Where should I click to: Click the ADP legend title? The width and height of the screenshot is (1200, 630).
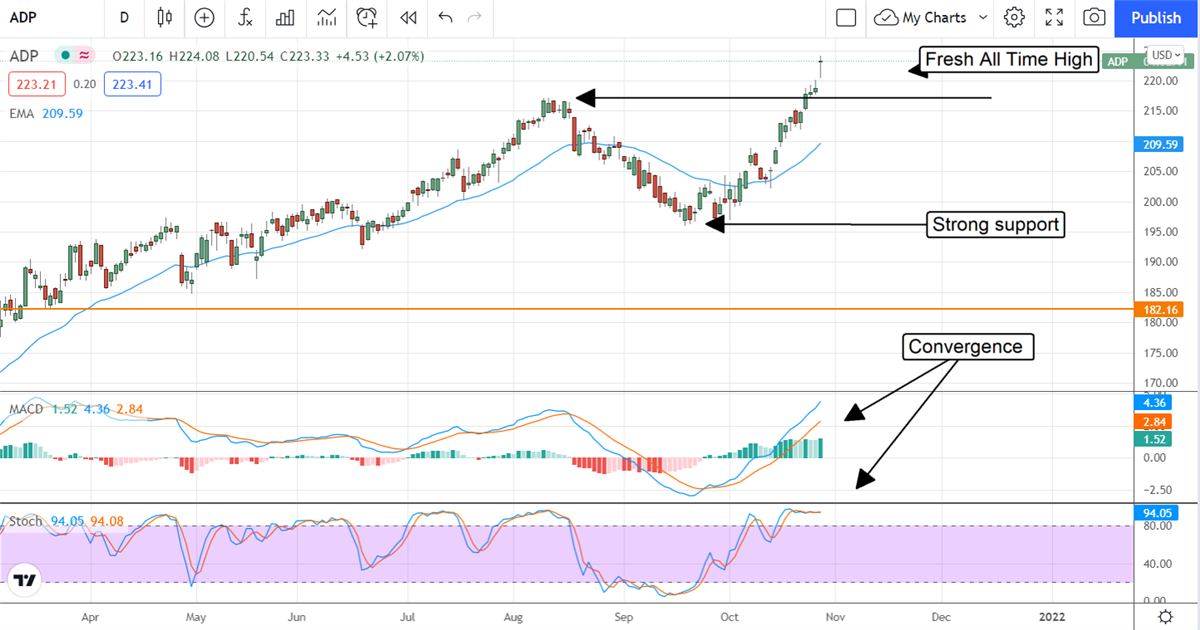pos(24,56)
